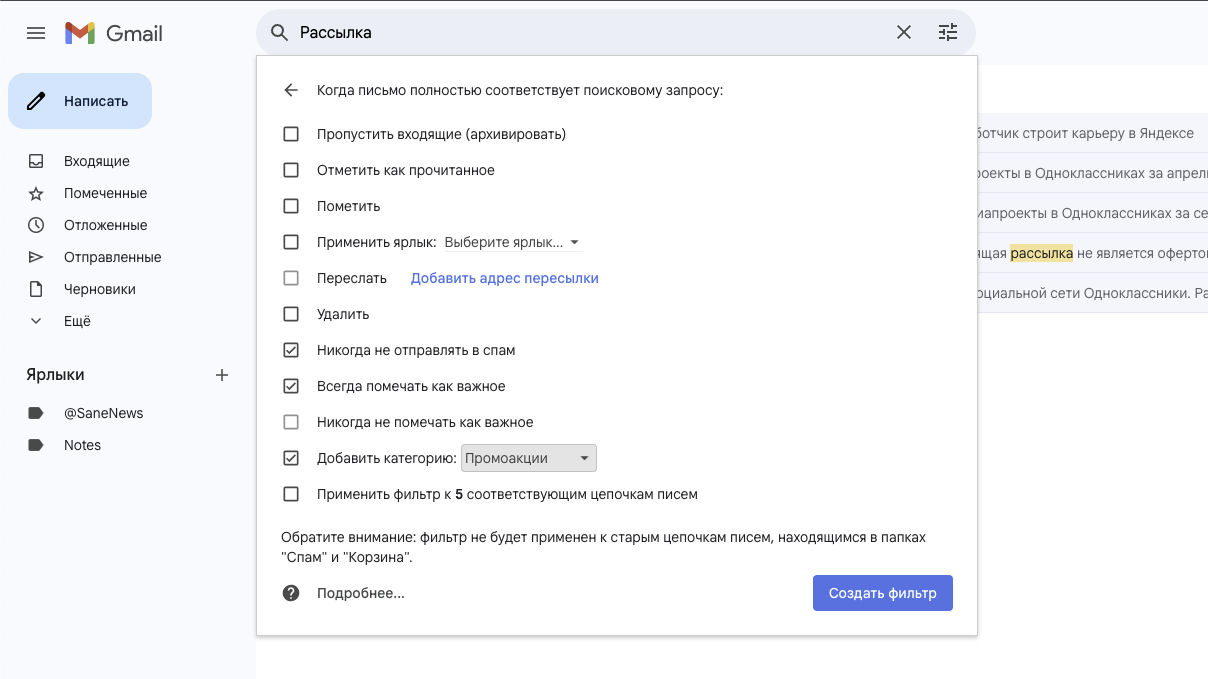Open the @SaneNews label
Image resolution: width=1208 pixels, height=679 pixels.
pyautogui.click(x=104, y=413)
